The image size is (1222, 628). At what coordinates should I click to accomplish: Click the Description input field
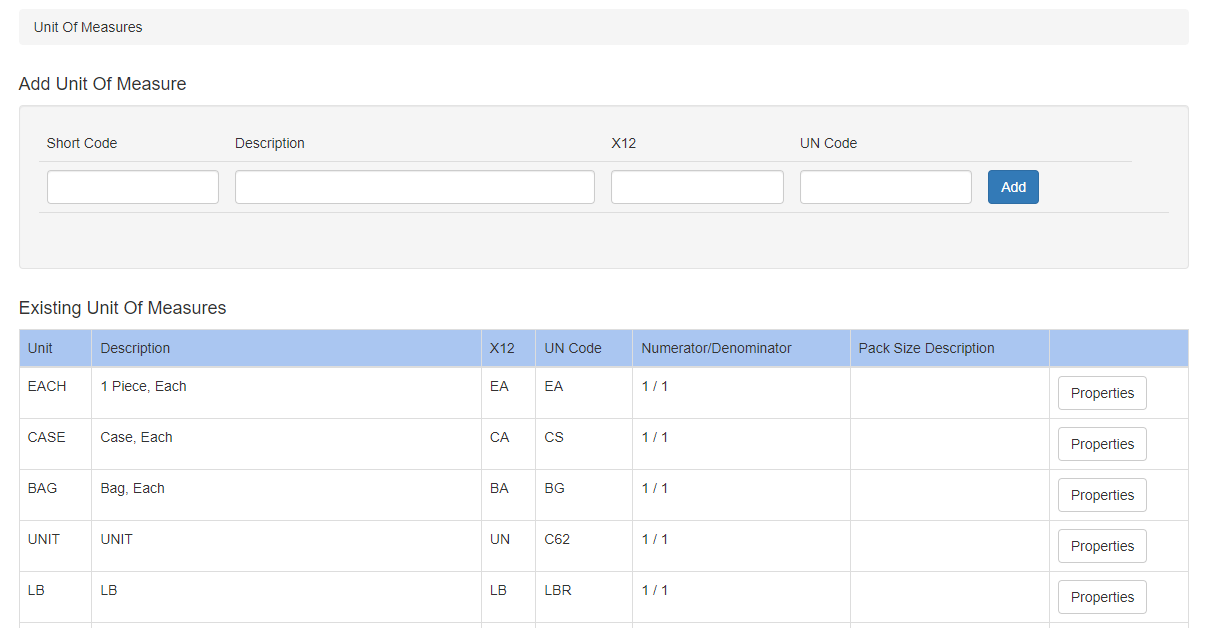[x=415, y=187]
